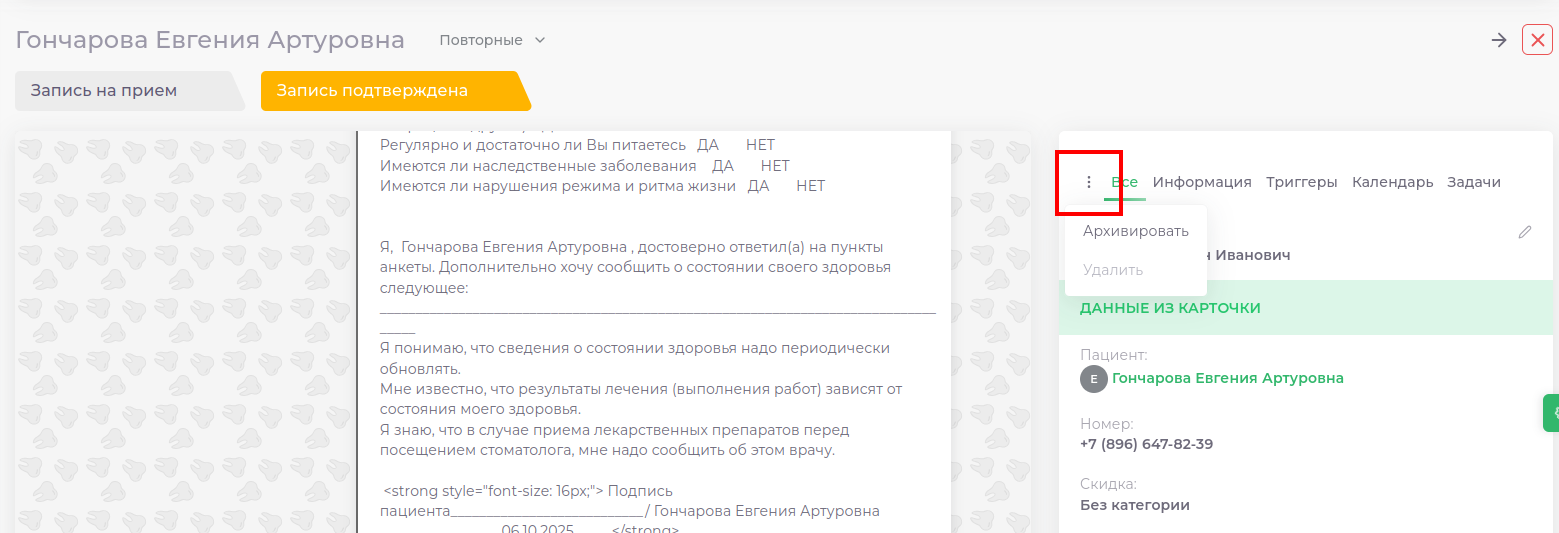Screen dimensions: 1559x533
Task: Select the Запись на прием stage
Action: point(128,91)
